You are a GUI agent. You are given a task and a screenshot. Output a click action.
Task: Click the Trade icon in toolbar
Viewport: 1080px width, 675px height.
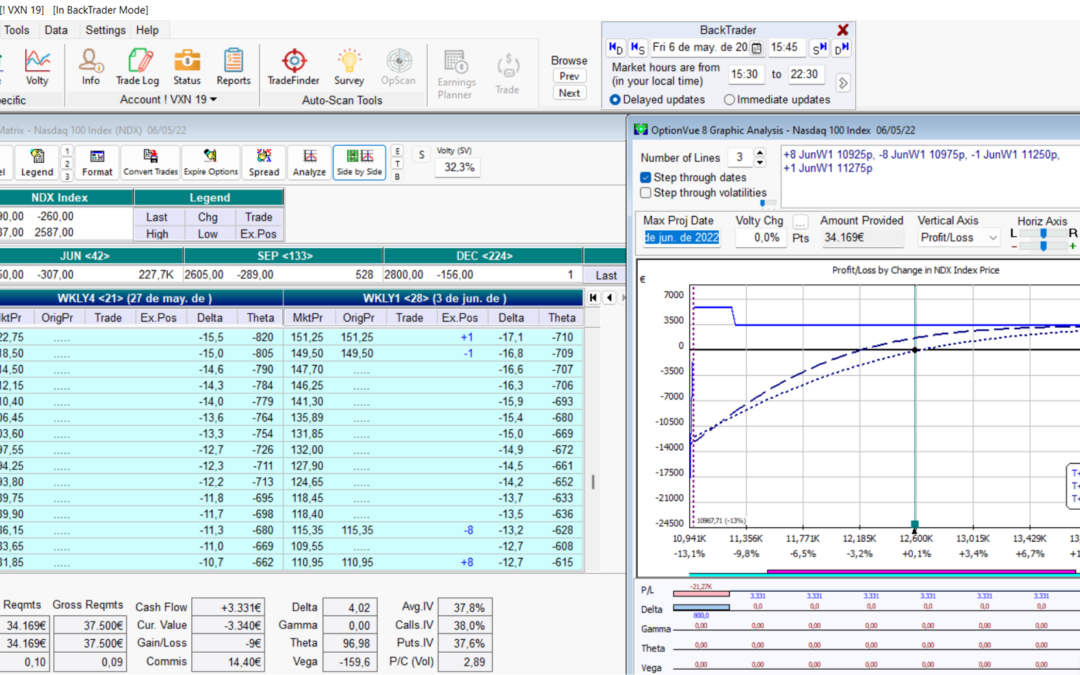point(508,74)
